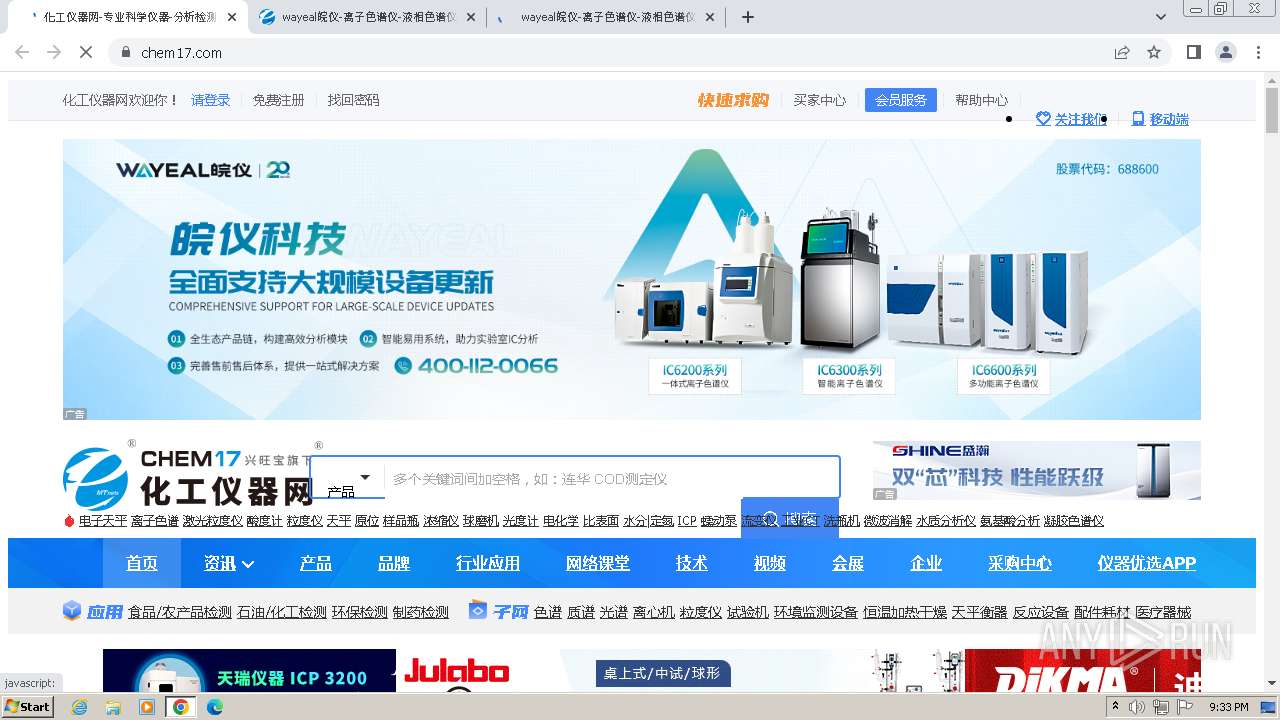Open Windows Start menu
Image resolution: width=1280 pixels, height=720 pixels.
tap(27, 706)
